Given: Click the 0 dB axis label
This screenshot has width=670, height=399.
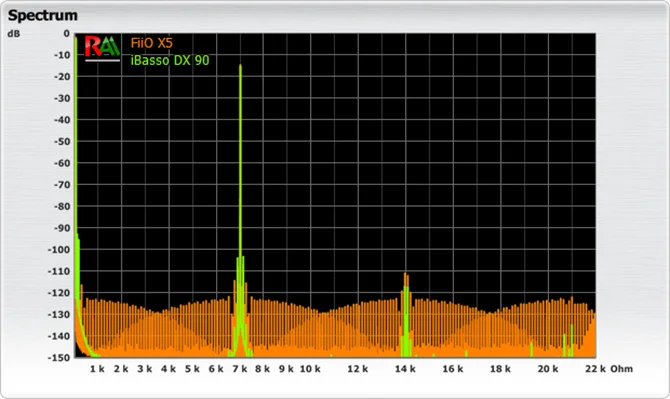Looking at the screenshot, I should coord(66,33).
